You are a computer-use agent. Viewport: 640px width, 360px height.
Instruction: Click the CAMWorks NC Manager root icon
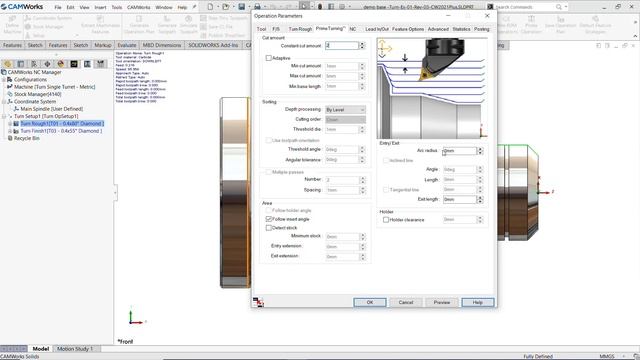pos(4,72)
